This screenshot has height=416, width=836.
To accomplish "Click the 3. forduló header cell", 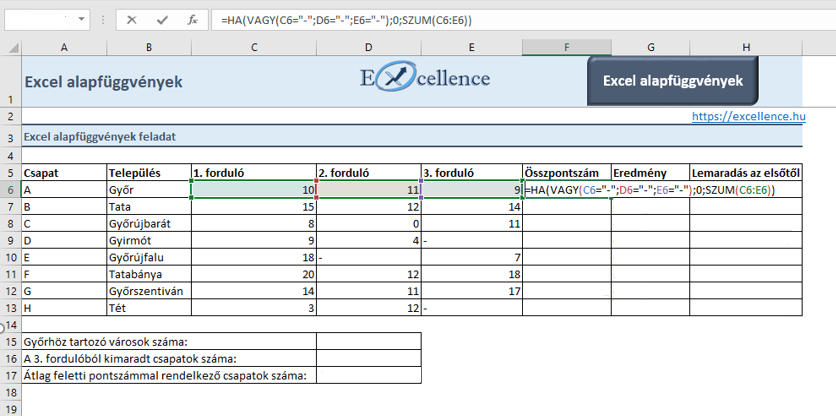I will [x=472, y=173].
